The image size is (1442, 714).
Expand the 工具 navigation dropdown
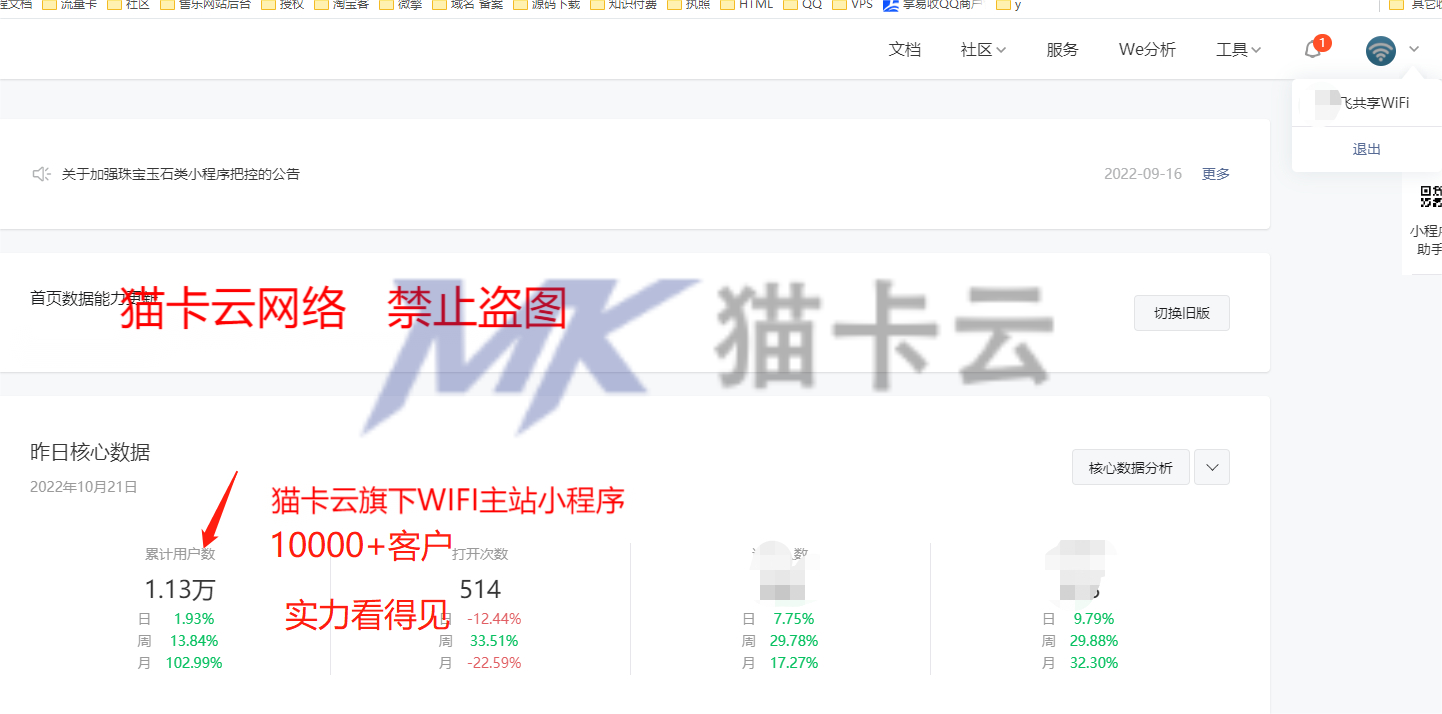click(x=1238, y=49)
